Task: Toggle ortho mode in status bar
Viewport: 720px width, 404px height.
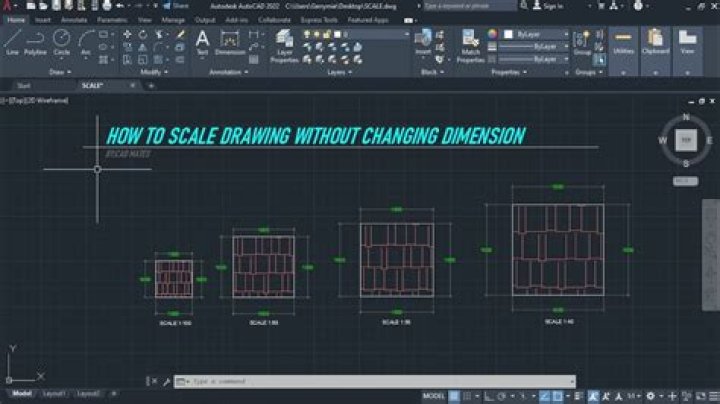Action: (489, 396)
